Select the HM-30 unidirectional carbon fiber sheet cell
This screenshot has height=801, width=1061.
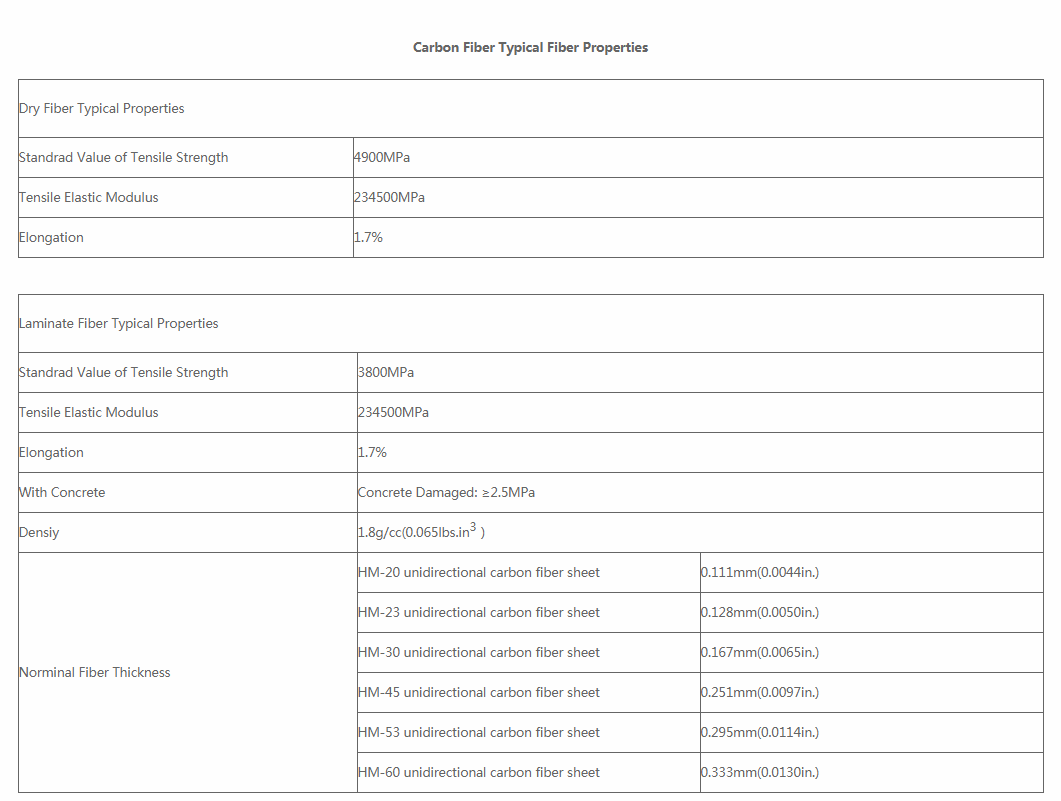coord(478,652)
